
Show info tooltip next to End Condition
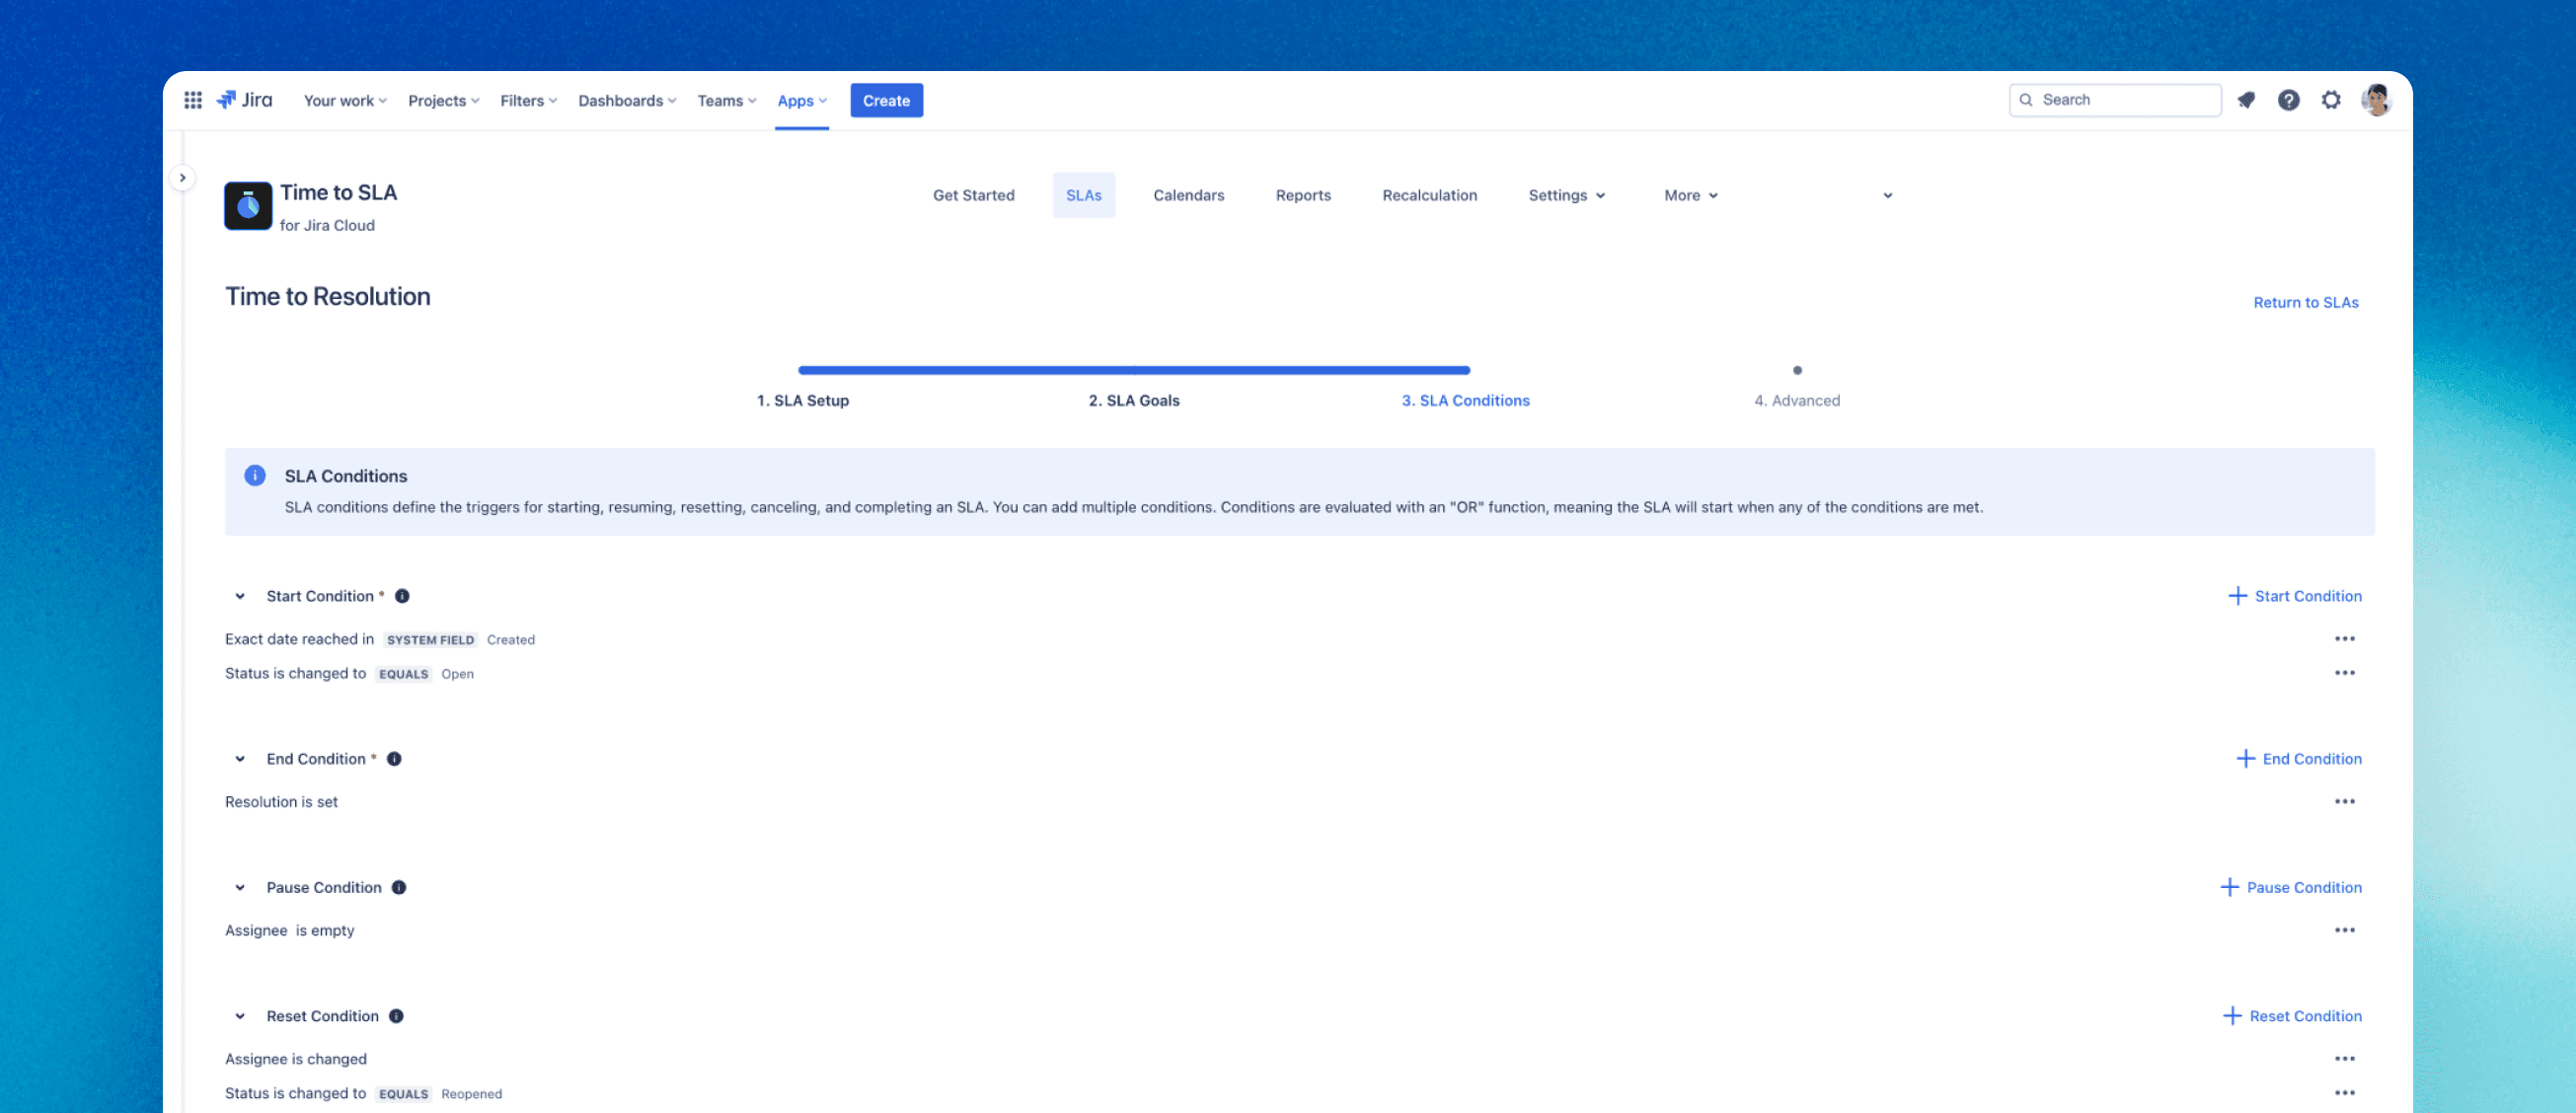coord(394,759)
